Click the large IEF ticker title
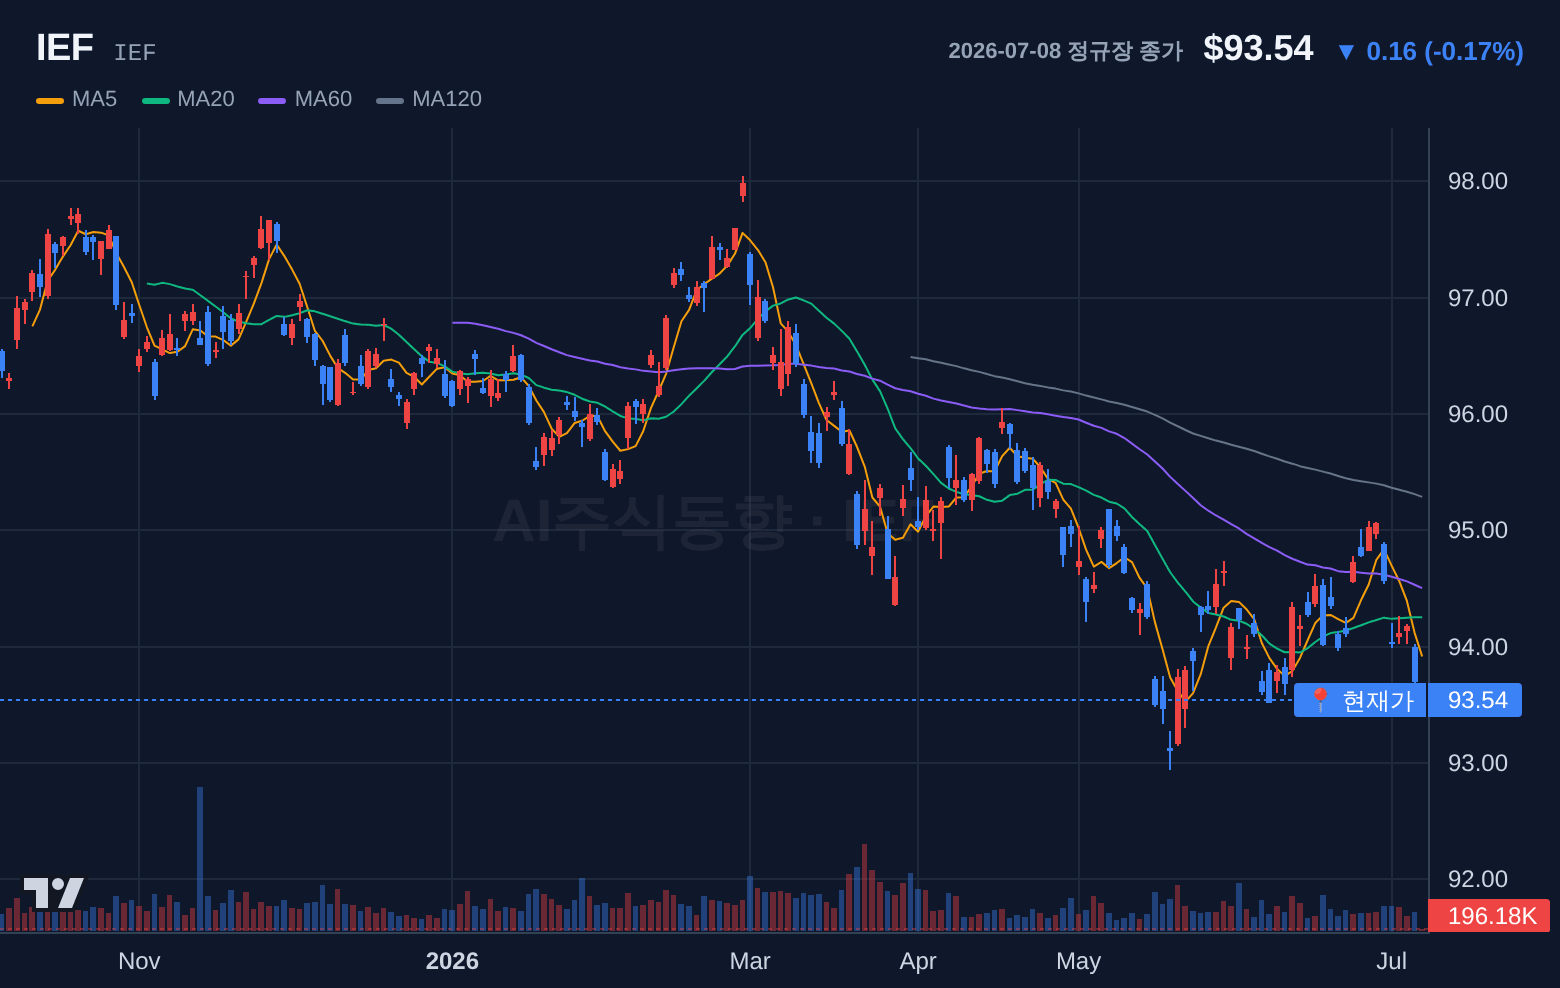This screenshot has height=988, width=1560. point(65,48)
